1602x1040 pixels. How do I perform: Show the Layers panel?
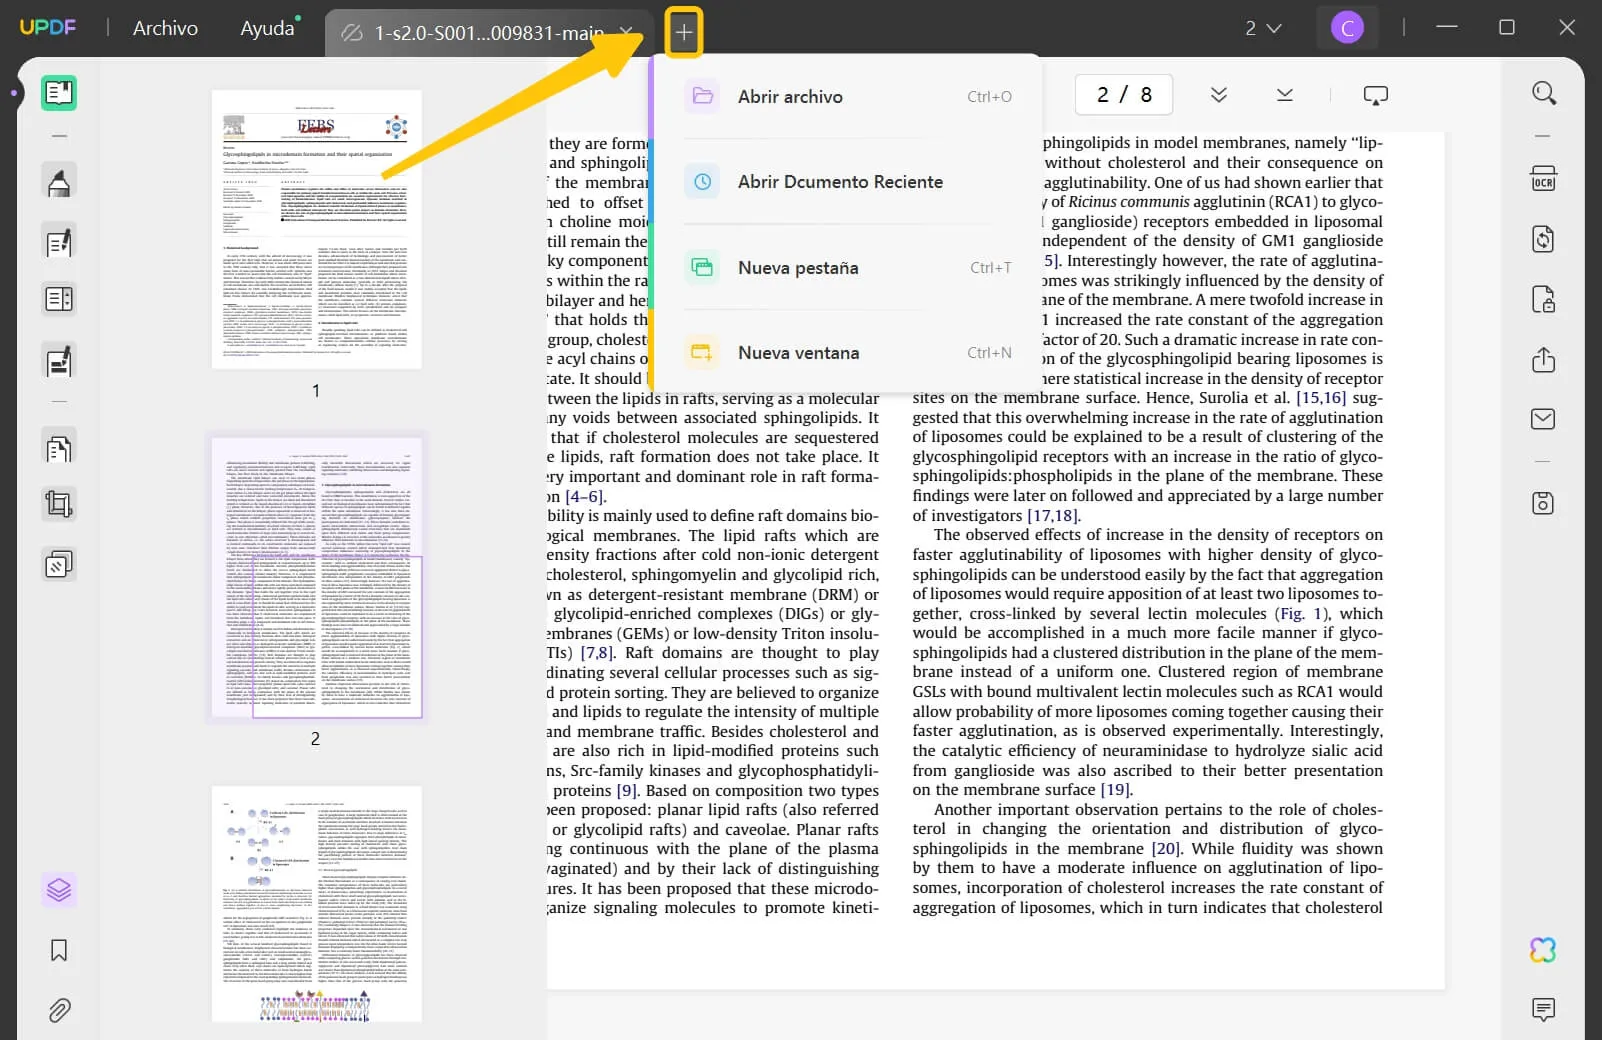click(59, 889)
